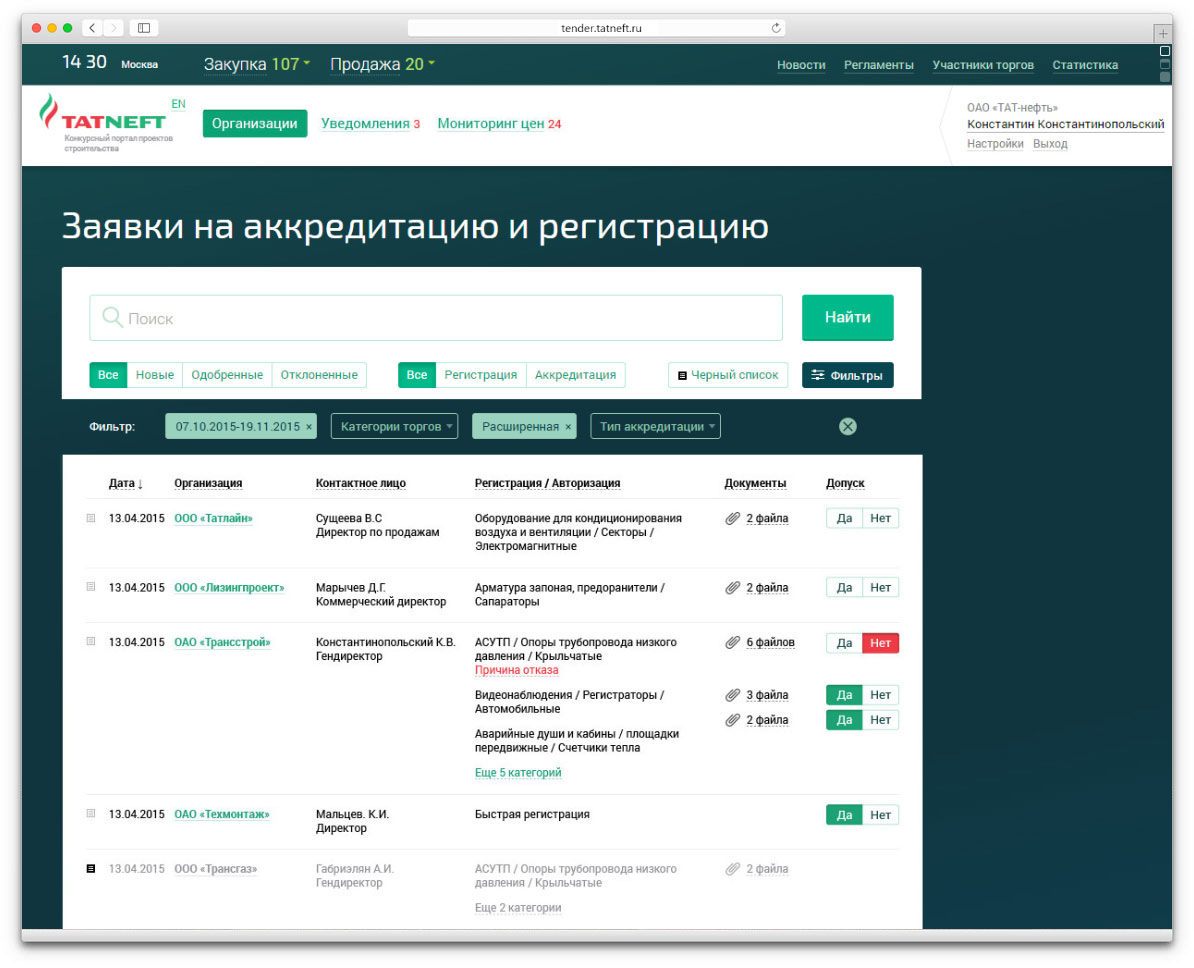Click the Tatneft logo
Screen dimensions: 1194x968
(x=103, y=120)
